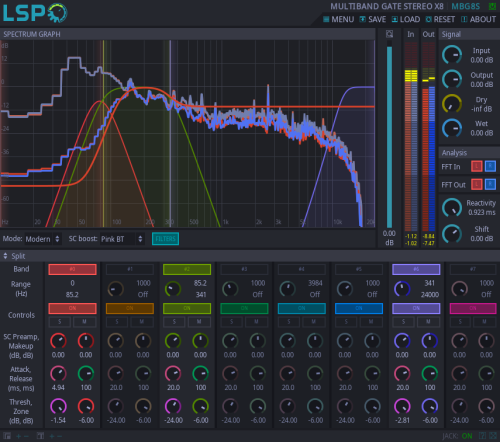
Task: Click the Reactivity knob
Action: click(x=452, y=208)
